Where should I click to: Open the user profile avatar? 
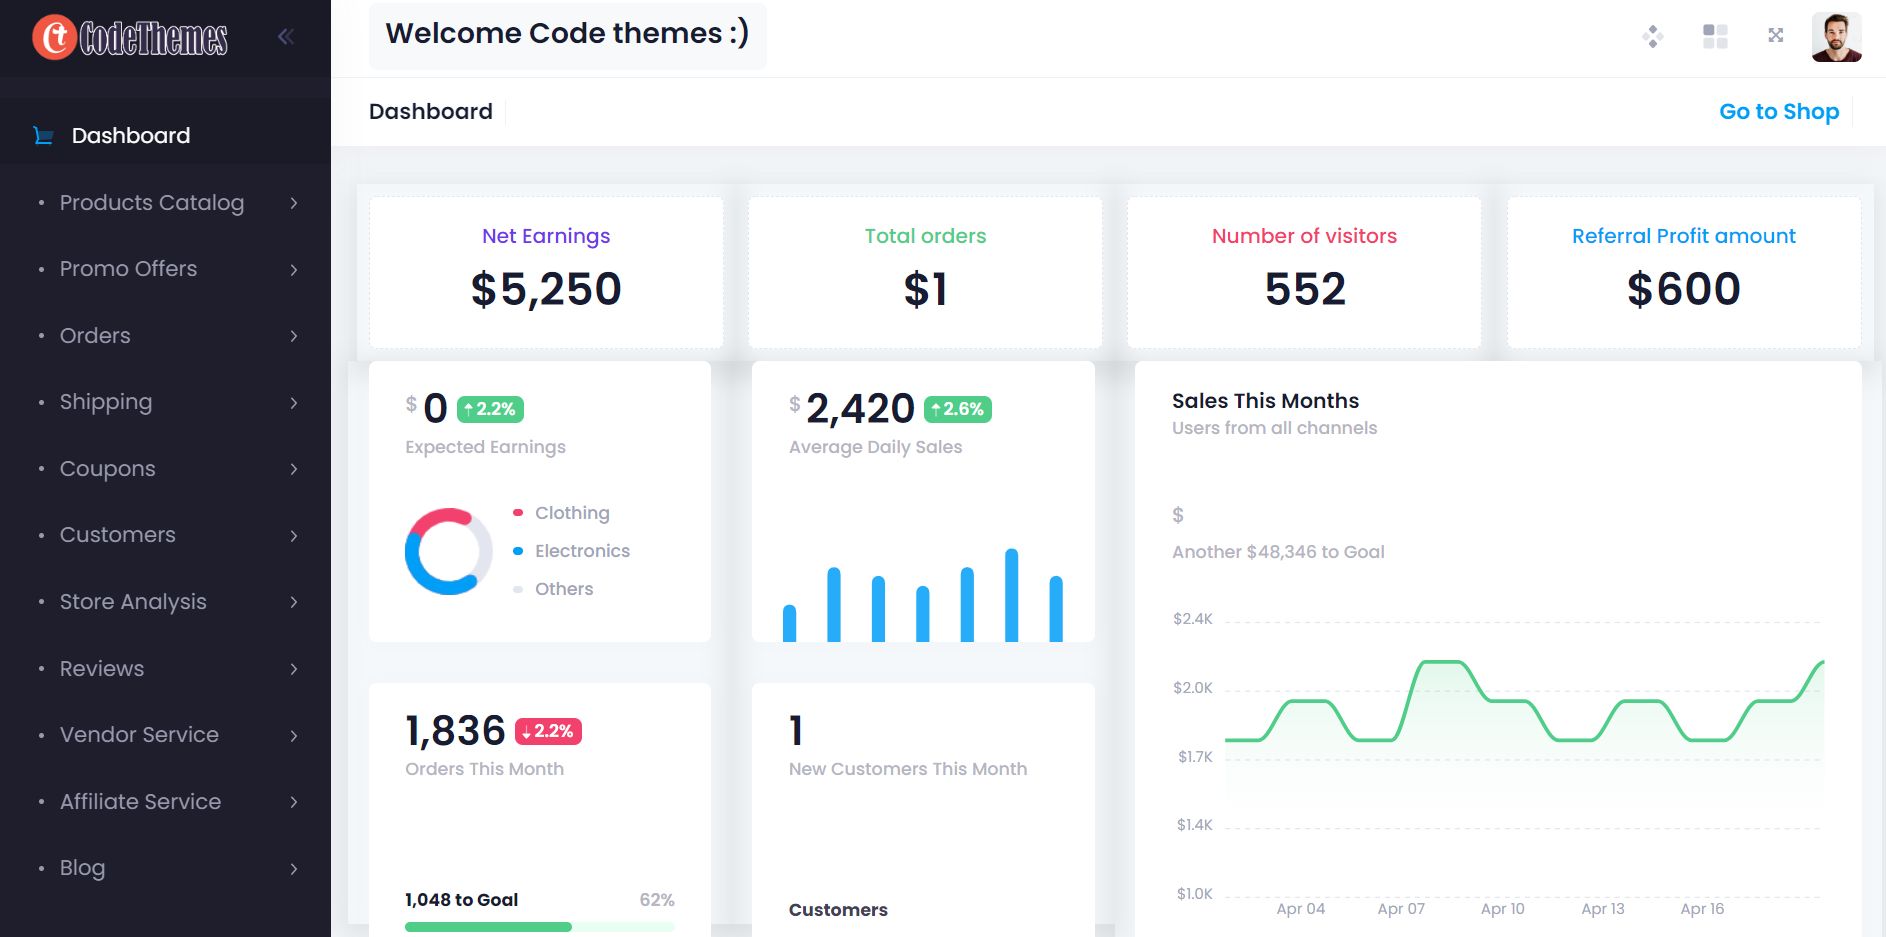[1836, 38]
